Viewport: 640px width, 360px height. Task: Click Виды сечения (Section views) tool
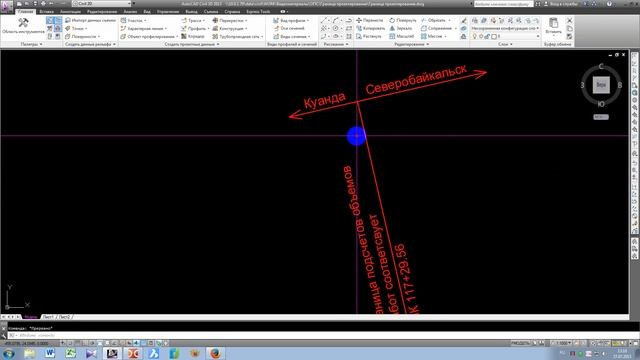(x=291, y=36)
